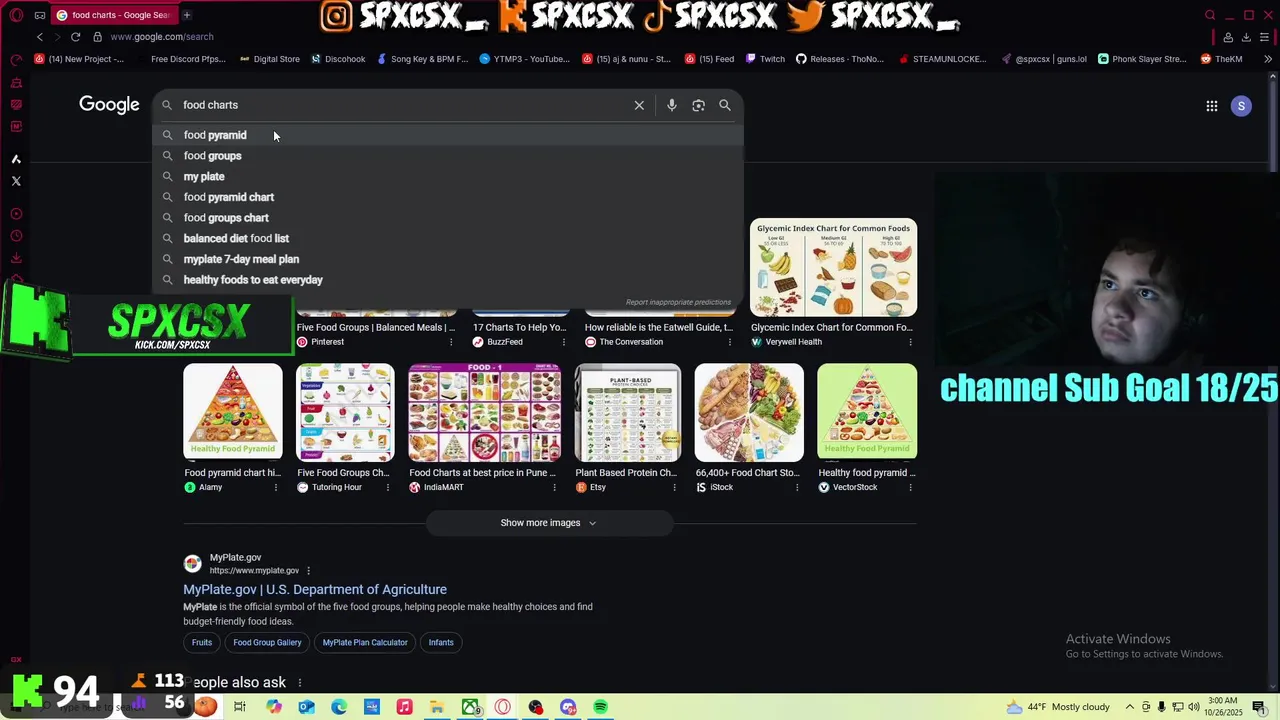Open options for the iStock result
This screenshot has height=720, width=1280.
pos(797,487)
